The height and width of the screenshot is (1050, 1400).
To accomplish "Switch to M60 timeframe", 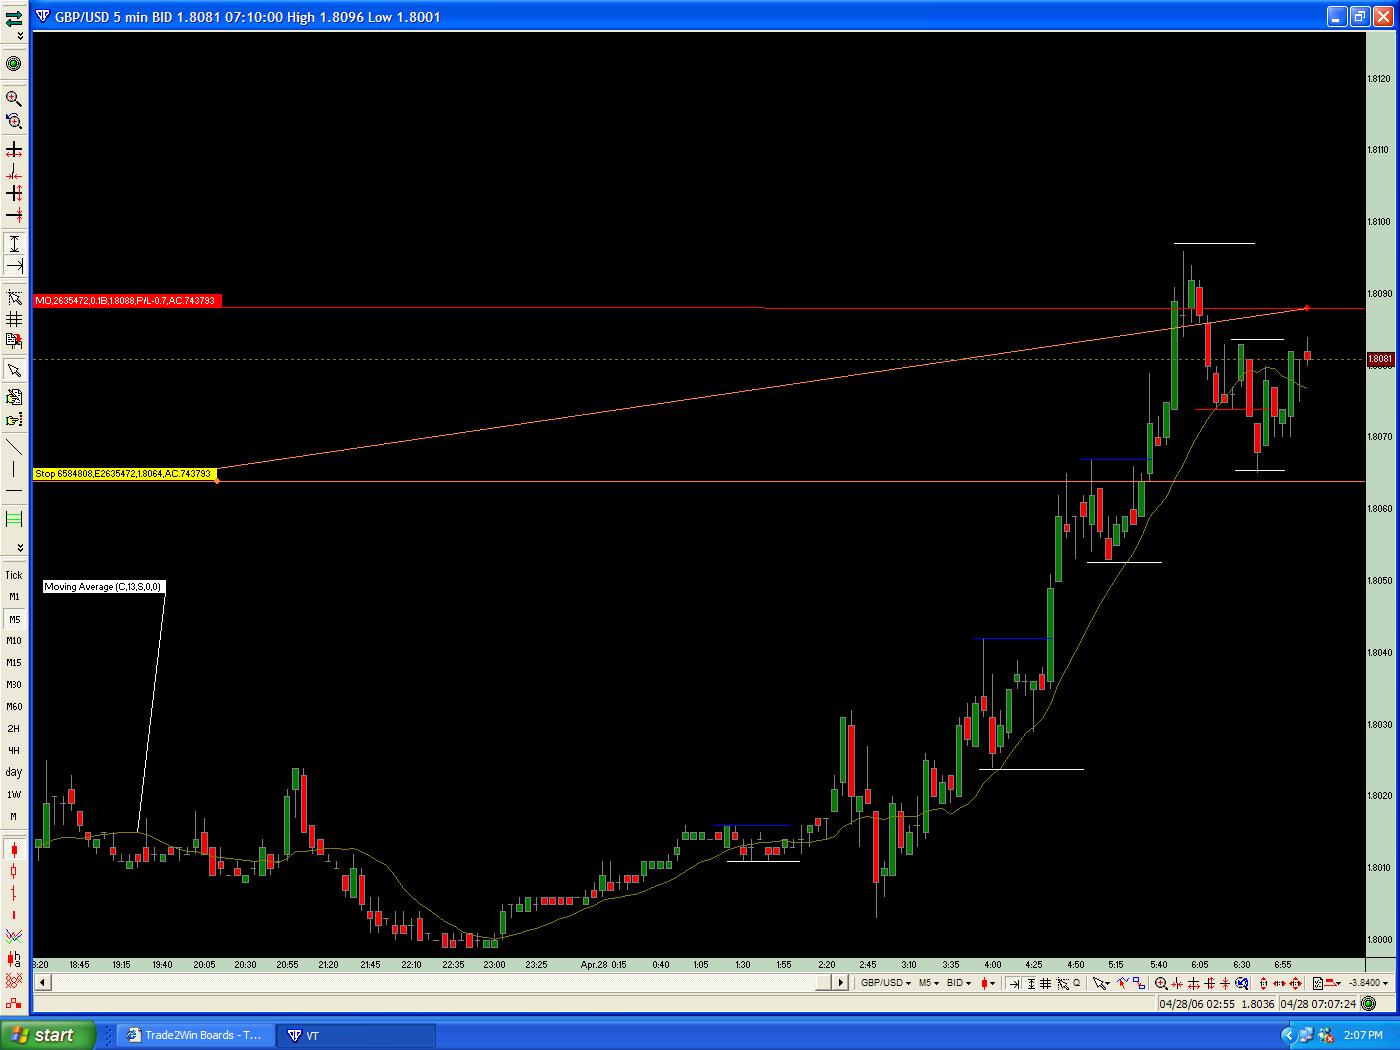I will point(14,707).
